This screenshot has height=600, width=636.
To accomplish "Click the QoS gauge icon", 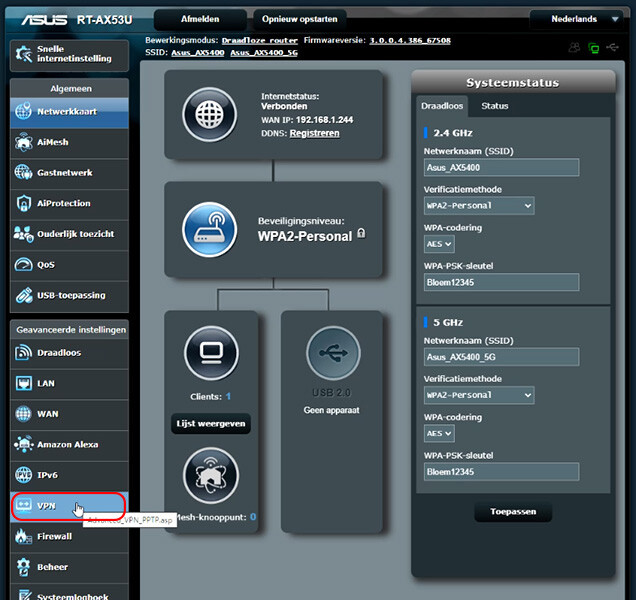I will click(23, 265).
